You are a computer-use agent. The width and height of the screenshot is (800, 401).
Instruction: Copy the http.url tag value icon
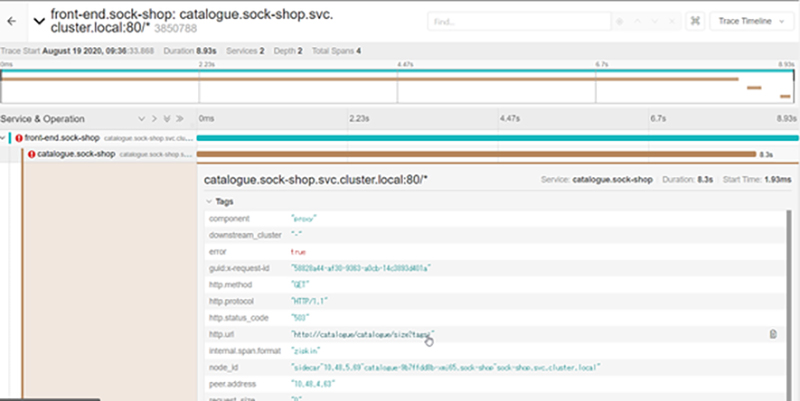[x=773, y=334]
